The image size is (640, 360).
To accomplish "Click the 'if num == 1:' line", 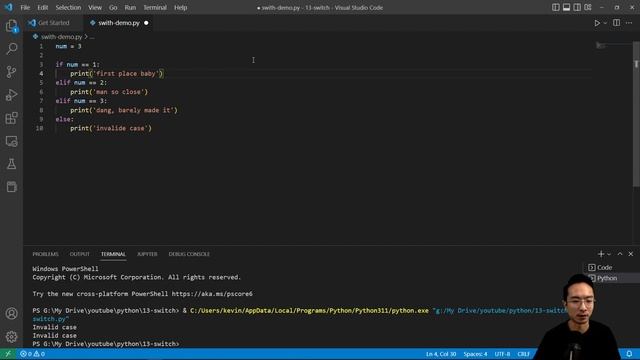I will click(x=78, y=64).
